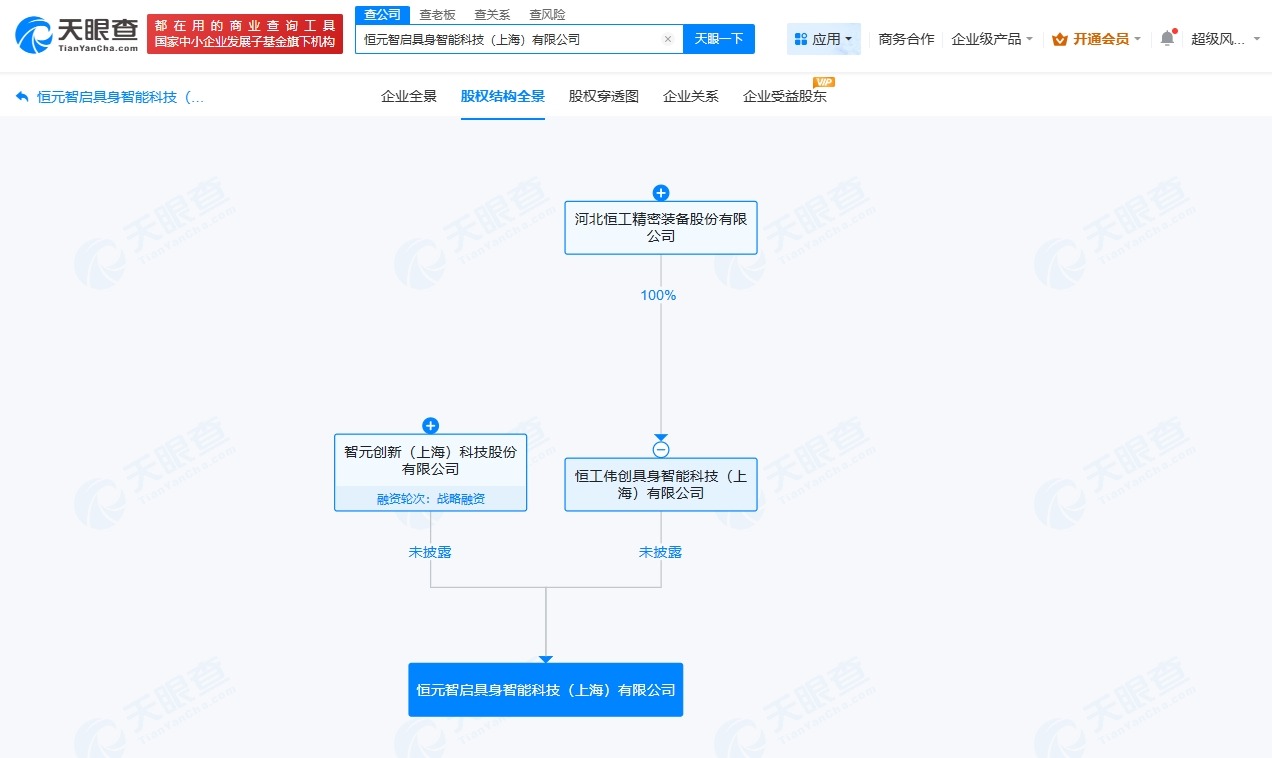Switch to the 查老板 tab
The width and height of the screenshot is (1272, 758).
coord(438,14)
